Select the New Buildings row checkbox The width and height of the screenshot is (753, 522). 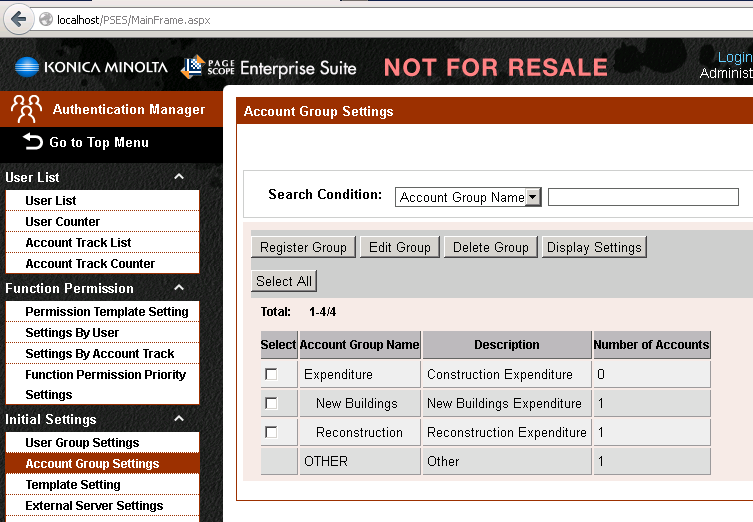(271, 403)
